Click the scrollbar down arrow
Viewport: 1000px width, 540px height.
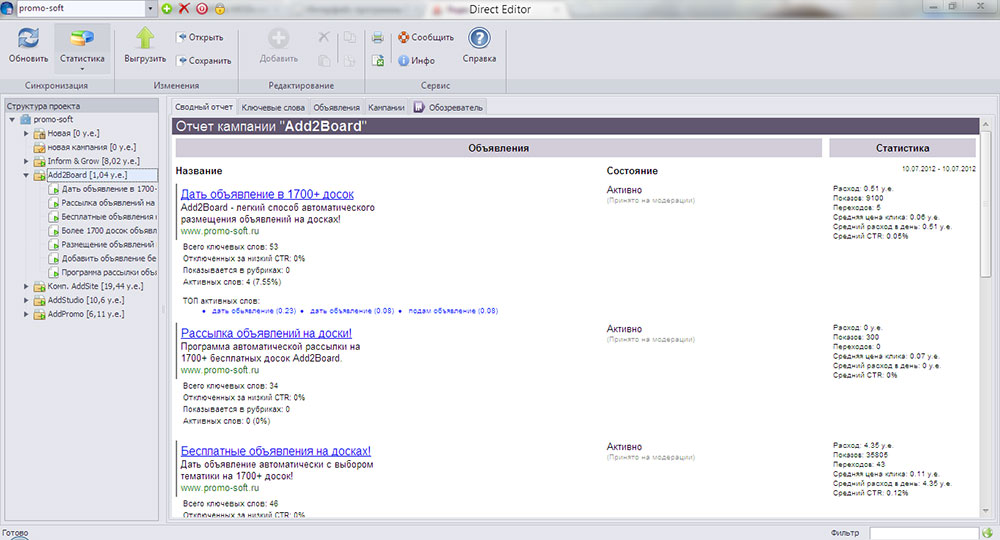[985, 511]
